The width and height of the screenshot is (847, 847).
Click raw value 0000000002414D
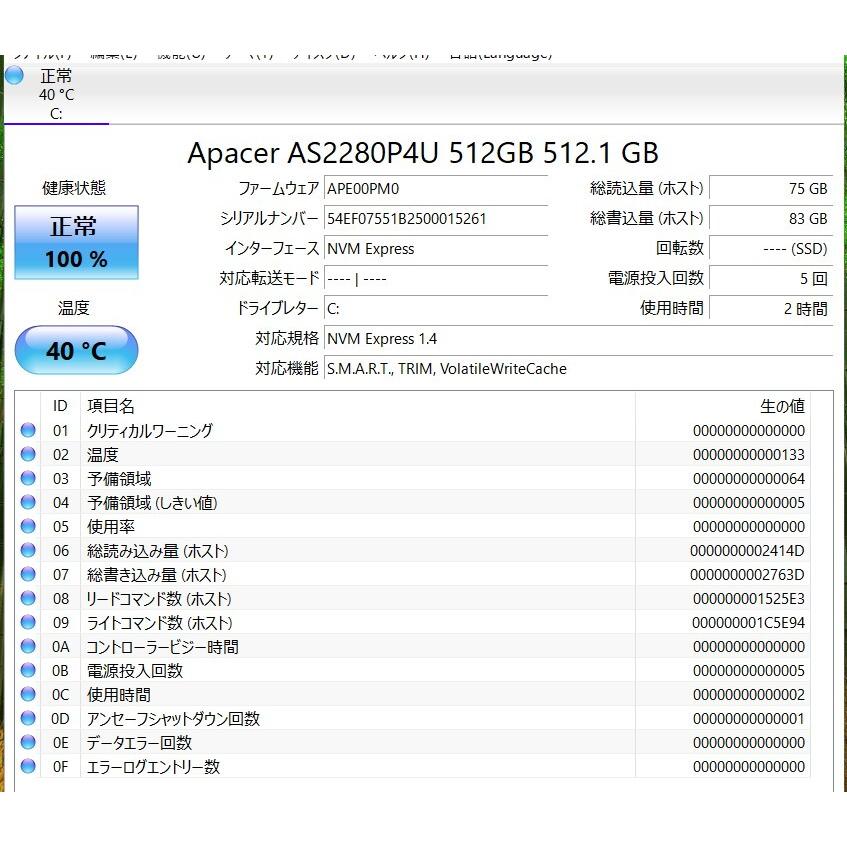[747, 551]
